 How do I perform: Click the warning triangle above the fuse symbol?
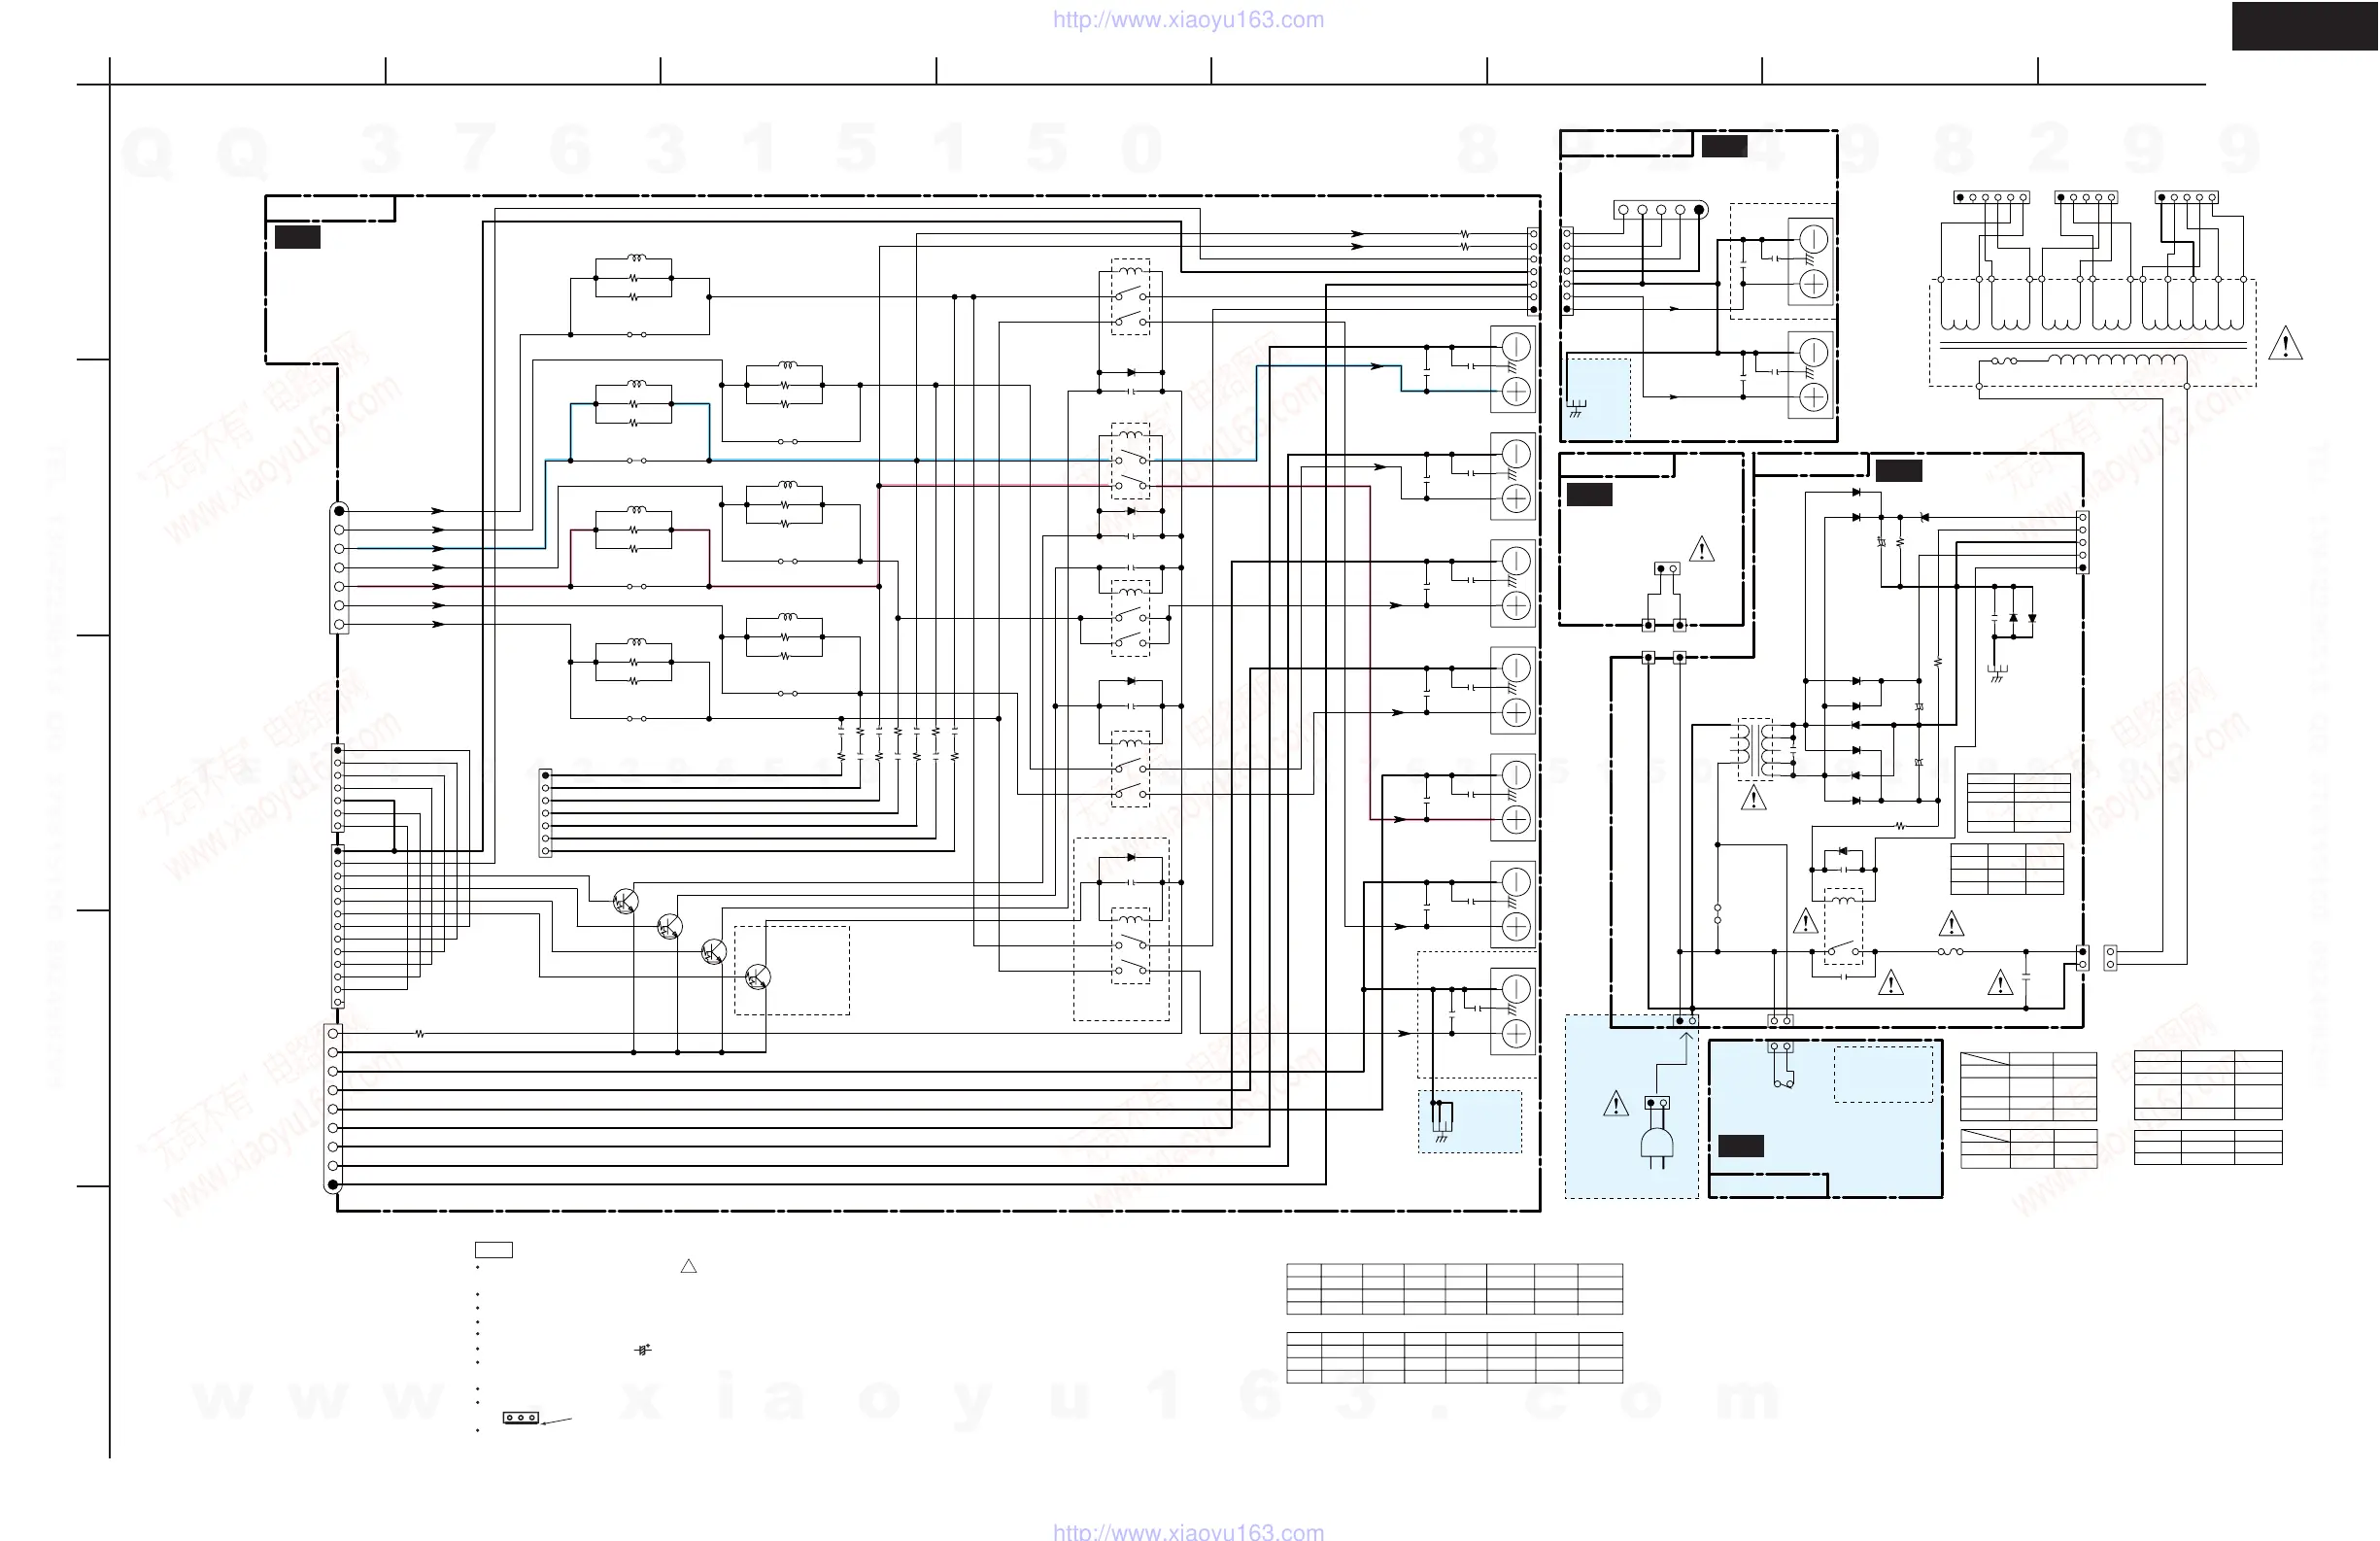coord(1951,923)
